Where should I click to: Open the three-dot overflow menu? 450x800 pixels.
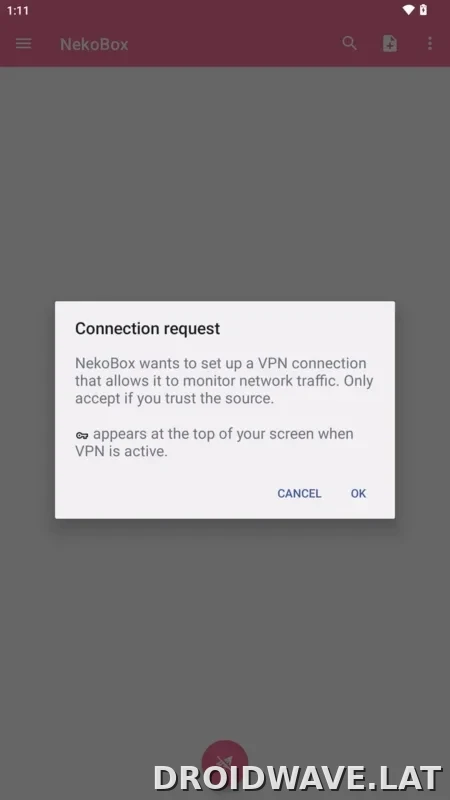[430, 43]
